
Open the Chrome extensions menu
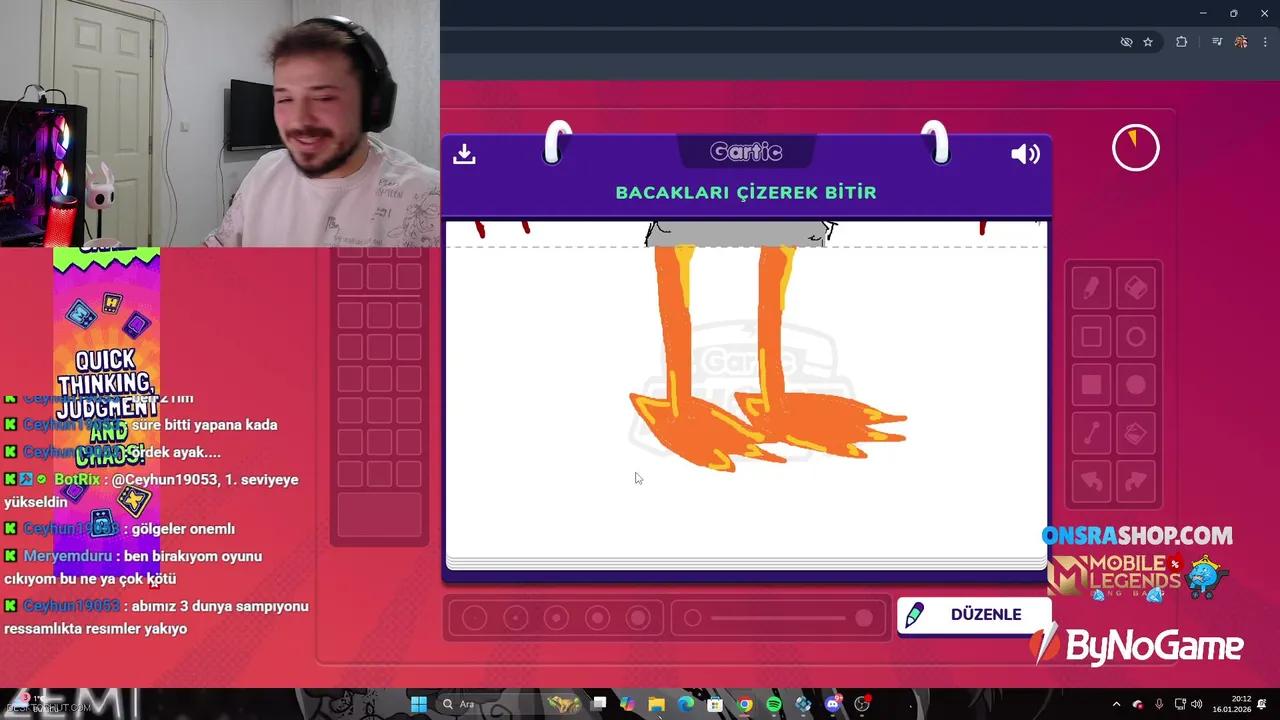(1181, 42)
